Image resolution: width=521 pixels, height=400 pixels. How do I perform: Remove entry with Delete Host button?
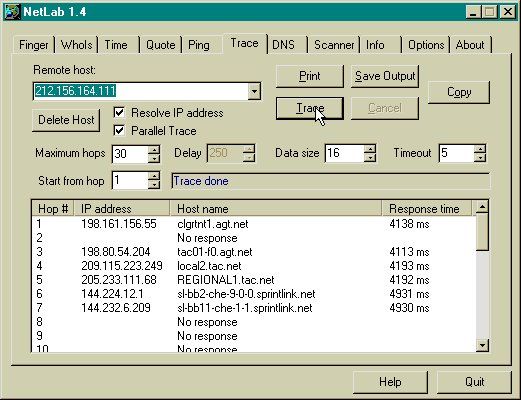(66, 120)
